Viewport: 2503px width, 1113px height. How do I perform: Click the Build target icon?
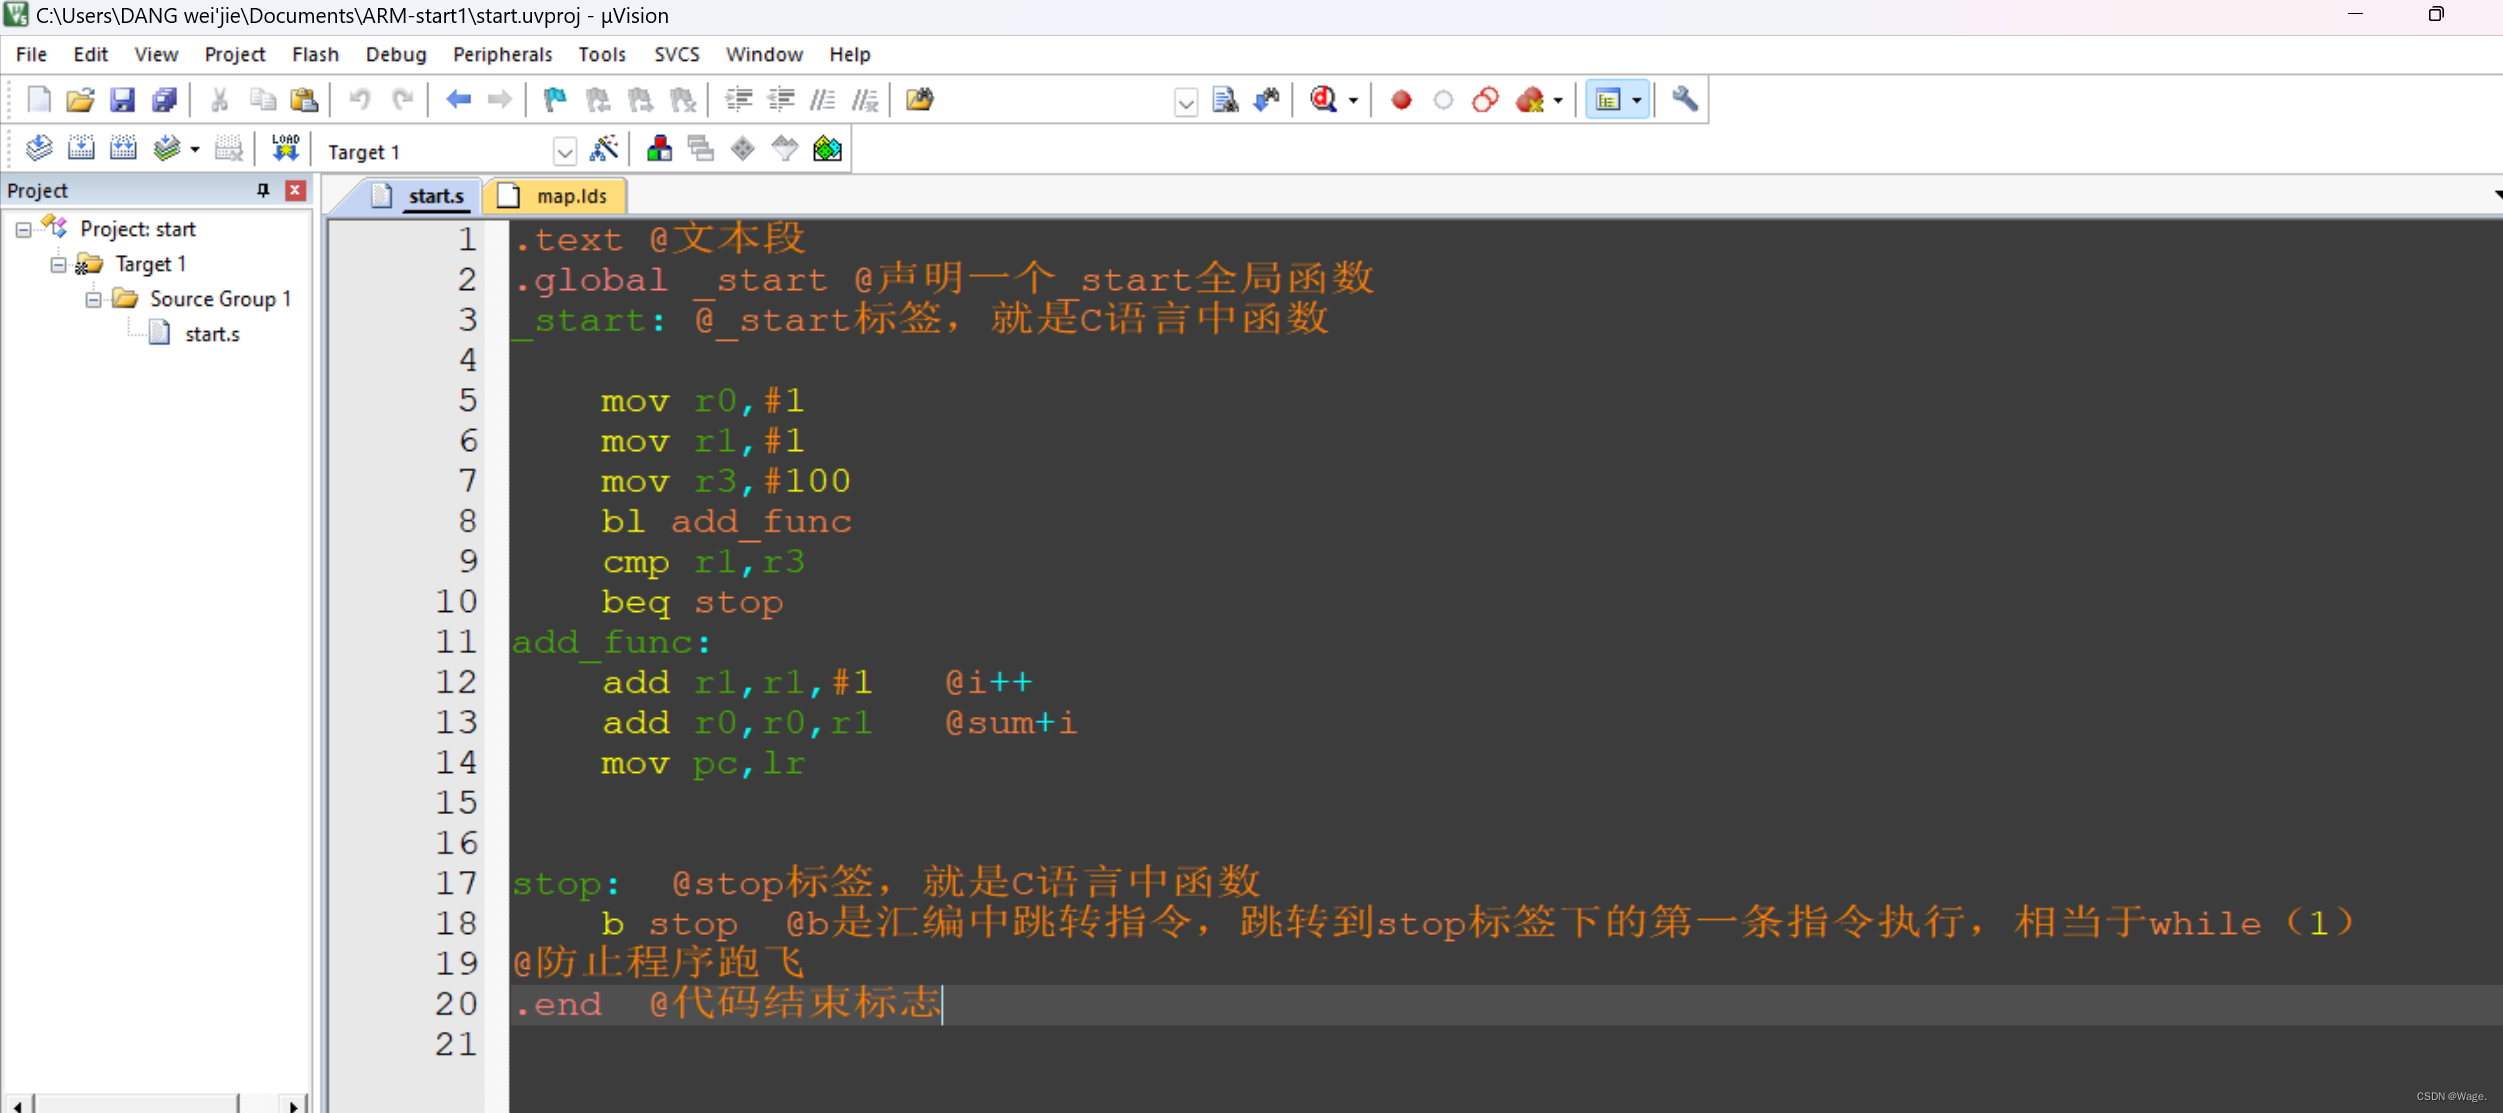click(81, 149)
